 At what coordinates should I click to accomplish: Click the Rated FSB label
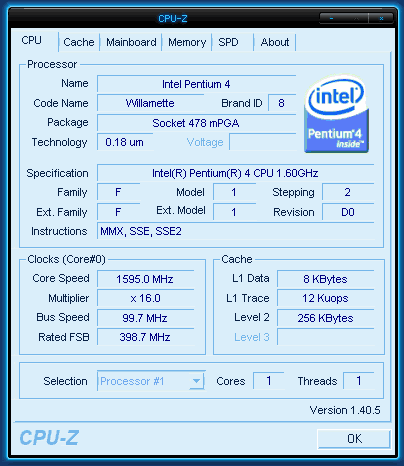click(64, 337)
